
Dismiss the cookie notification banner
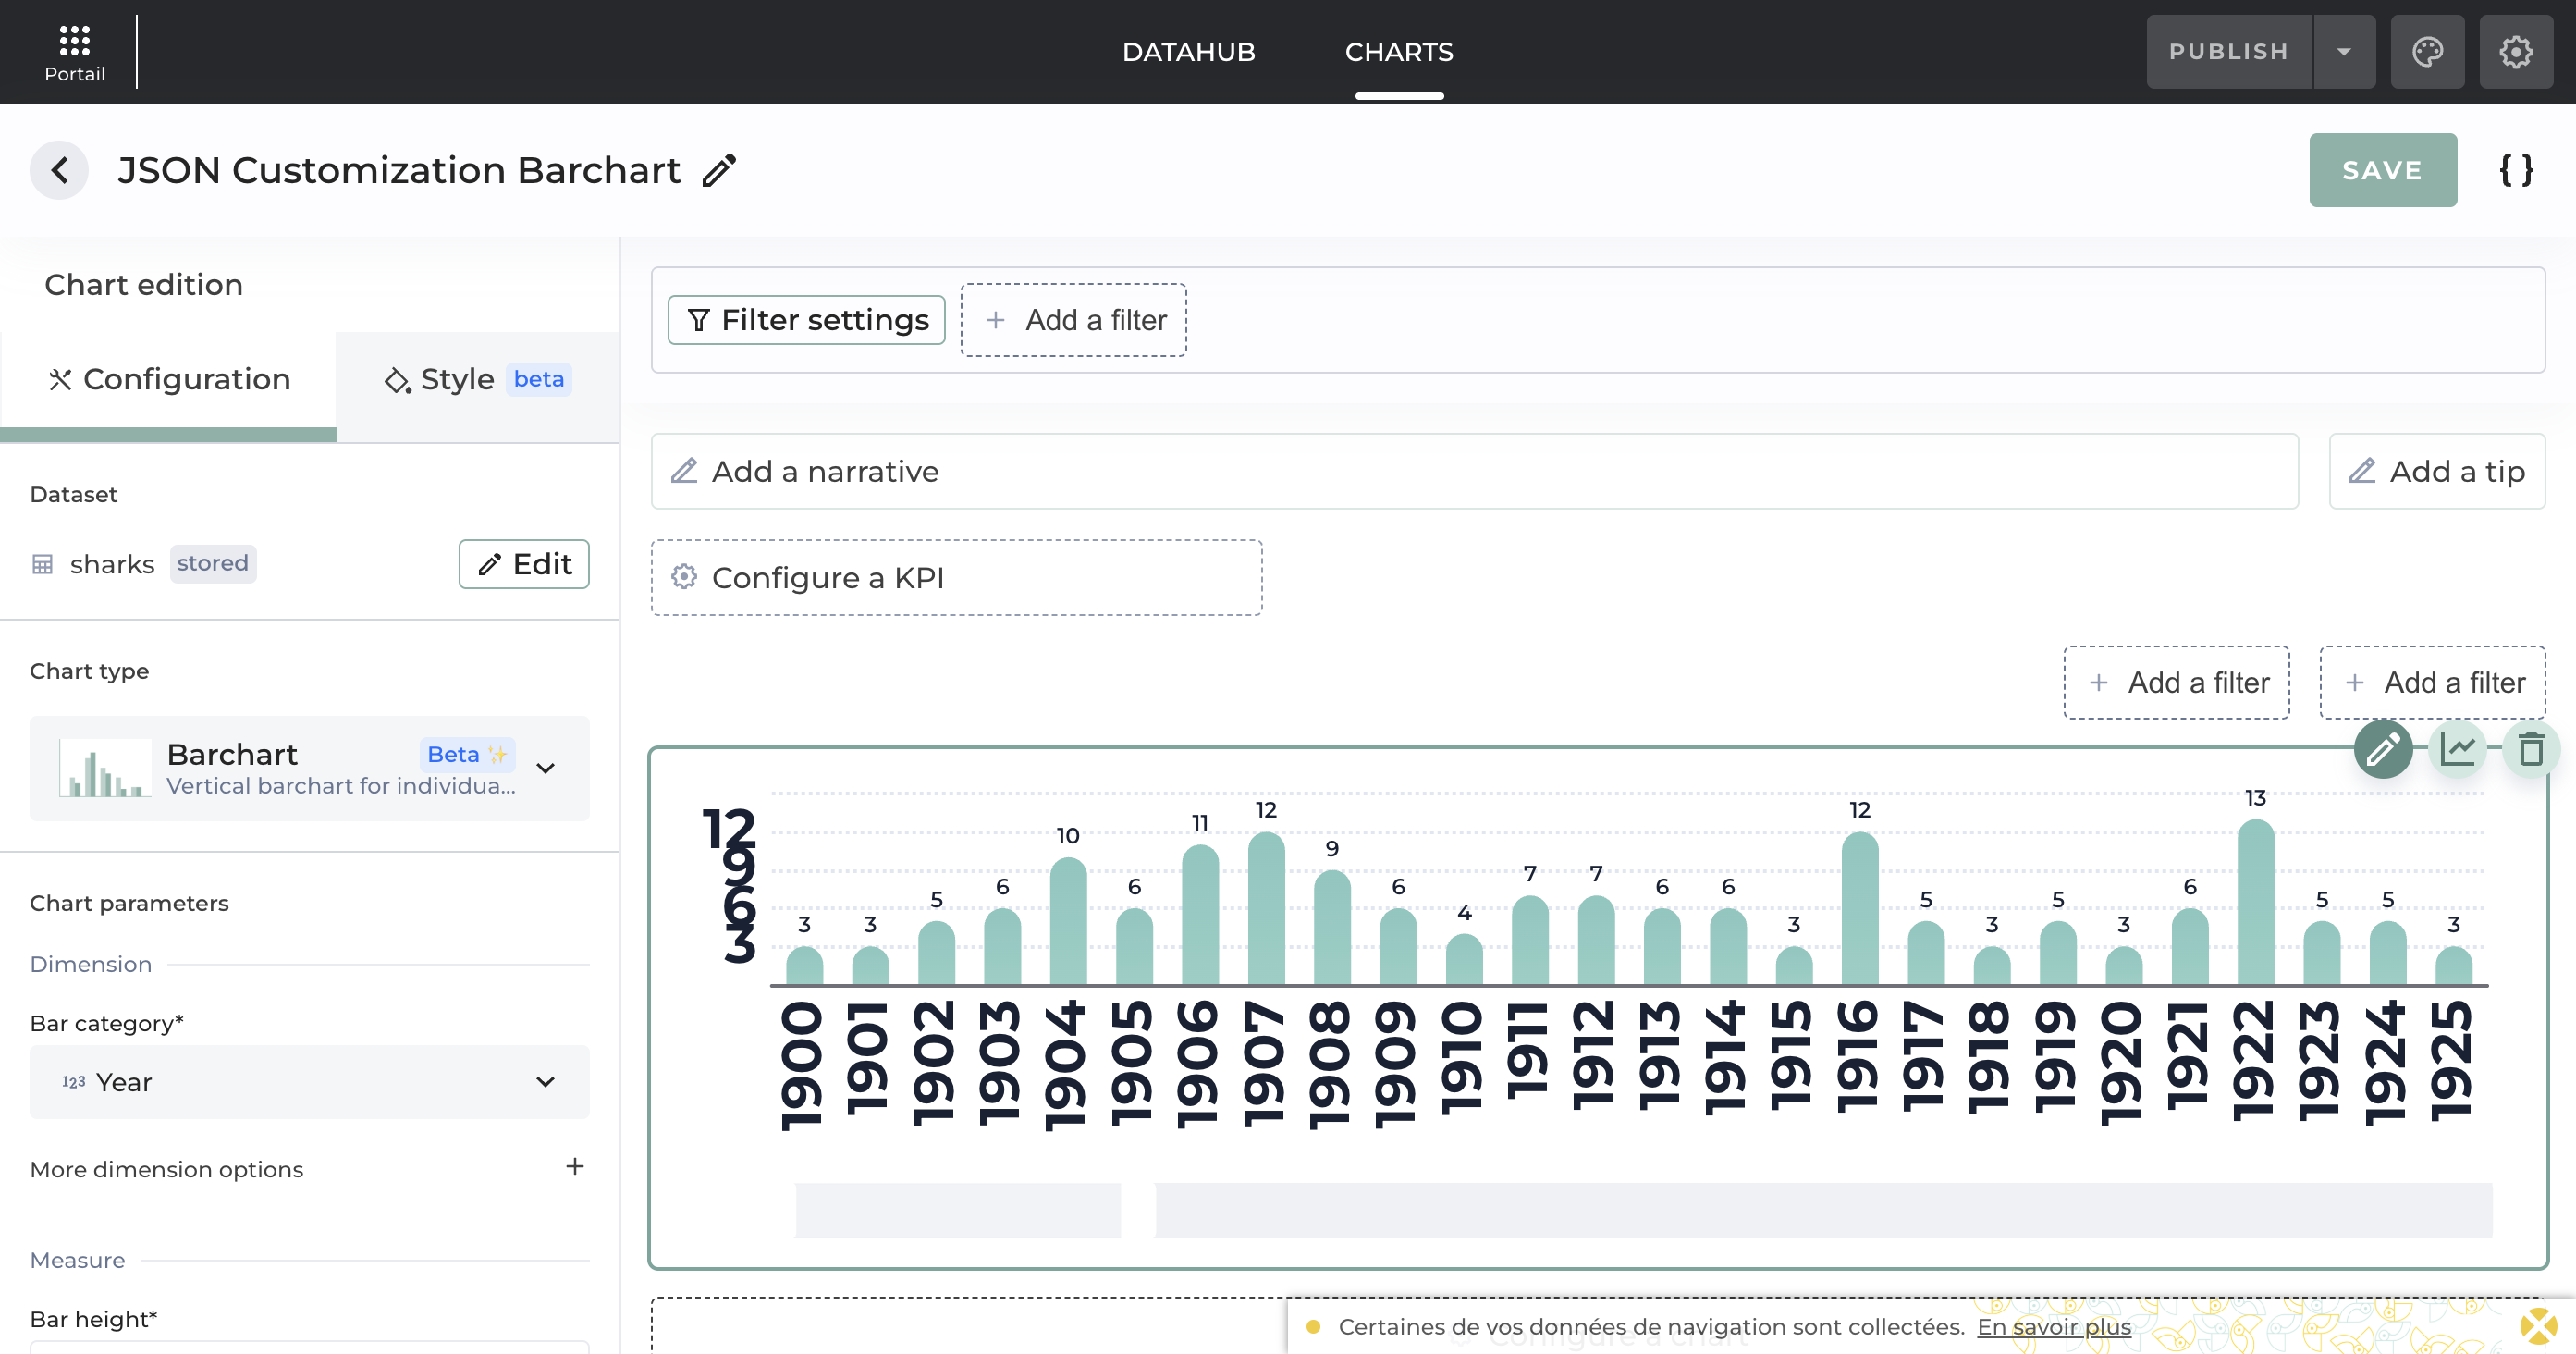[2537, 1327]
